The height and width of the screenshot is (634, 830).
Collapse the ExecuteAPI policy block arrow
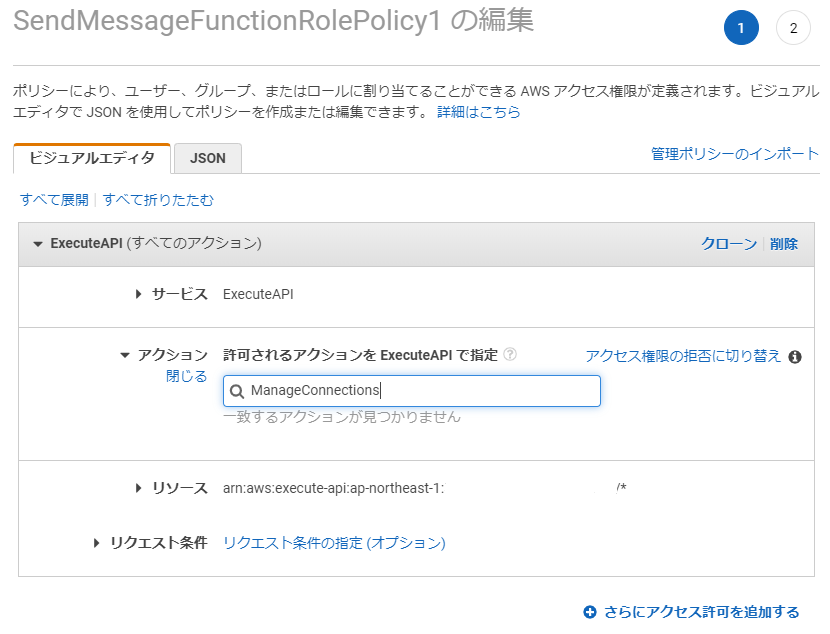[38, 244]
